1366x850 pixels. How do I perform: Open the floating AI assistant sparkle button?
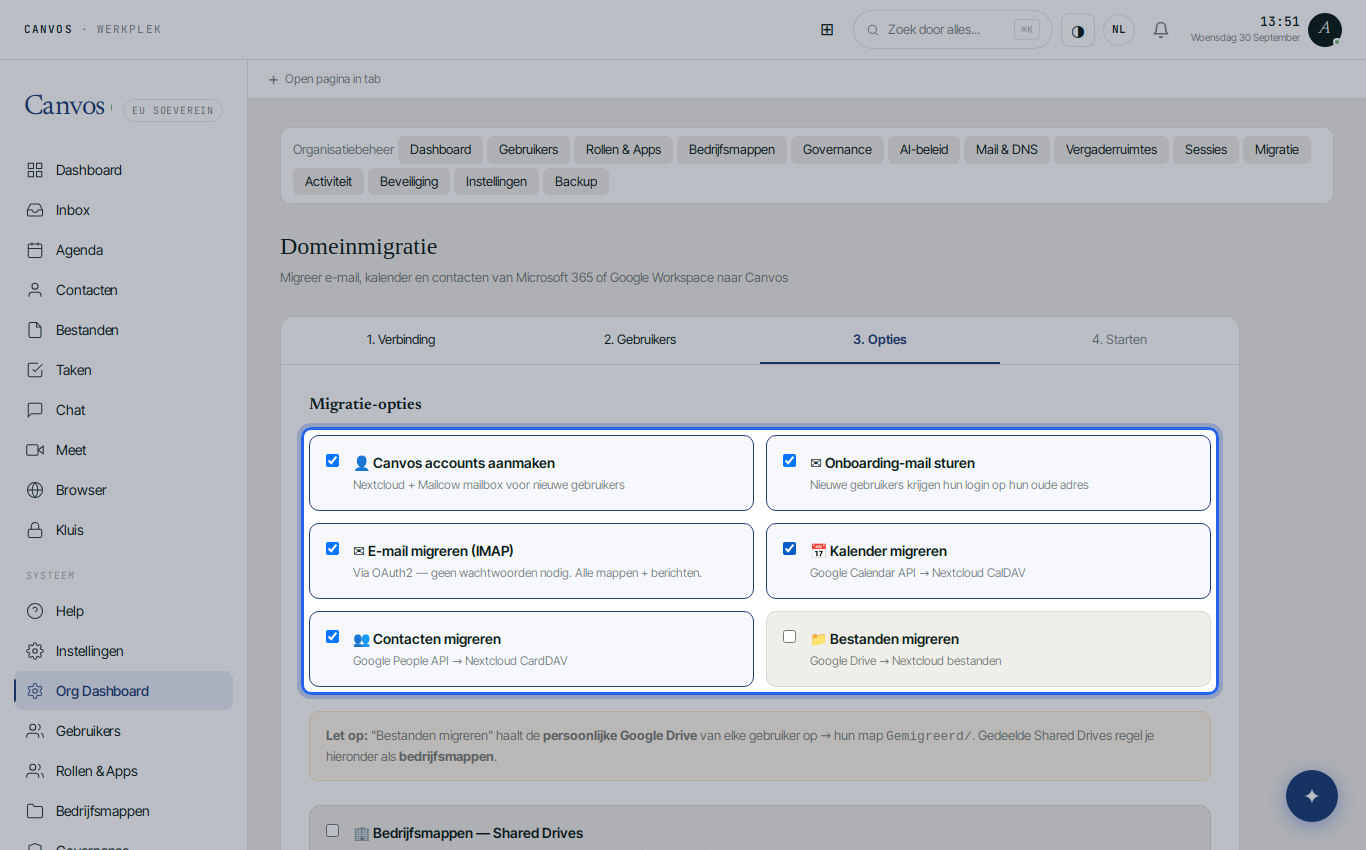tap(1312, 796)
